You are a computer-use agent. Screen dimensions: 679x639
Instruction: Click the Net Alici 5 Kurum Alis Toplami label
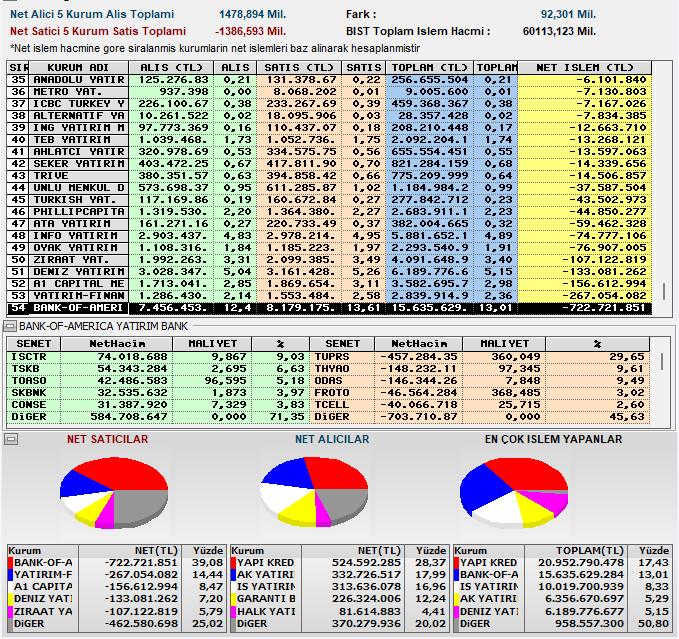pos(92,14)
